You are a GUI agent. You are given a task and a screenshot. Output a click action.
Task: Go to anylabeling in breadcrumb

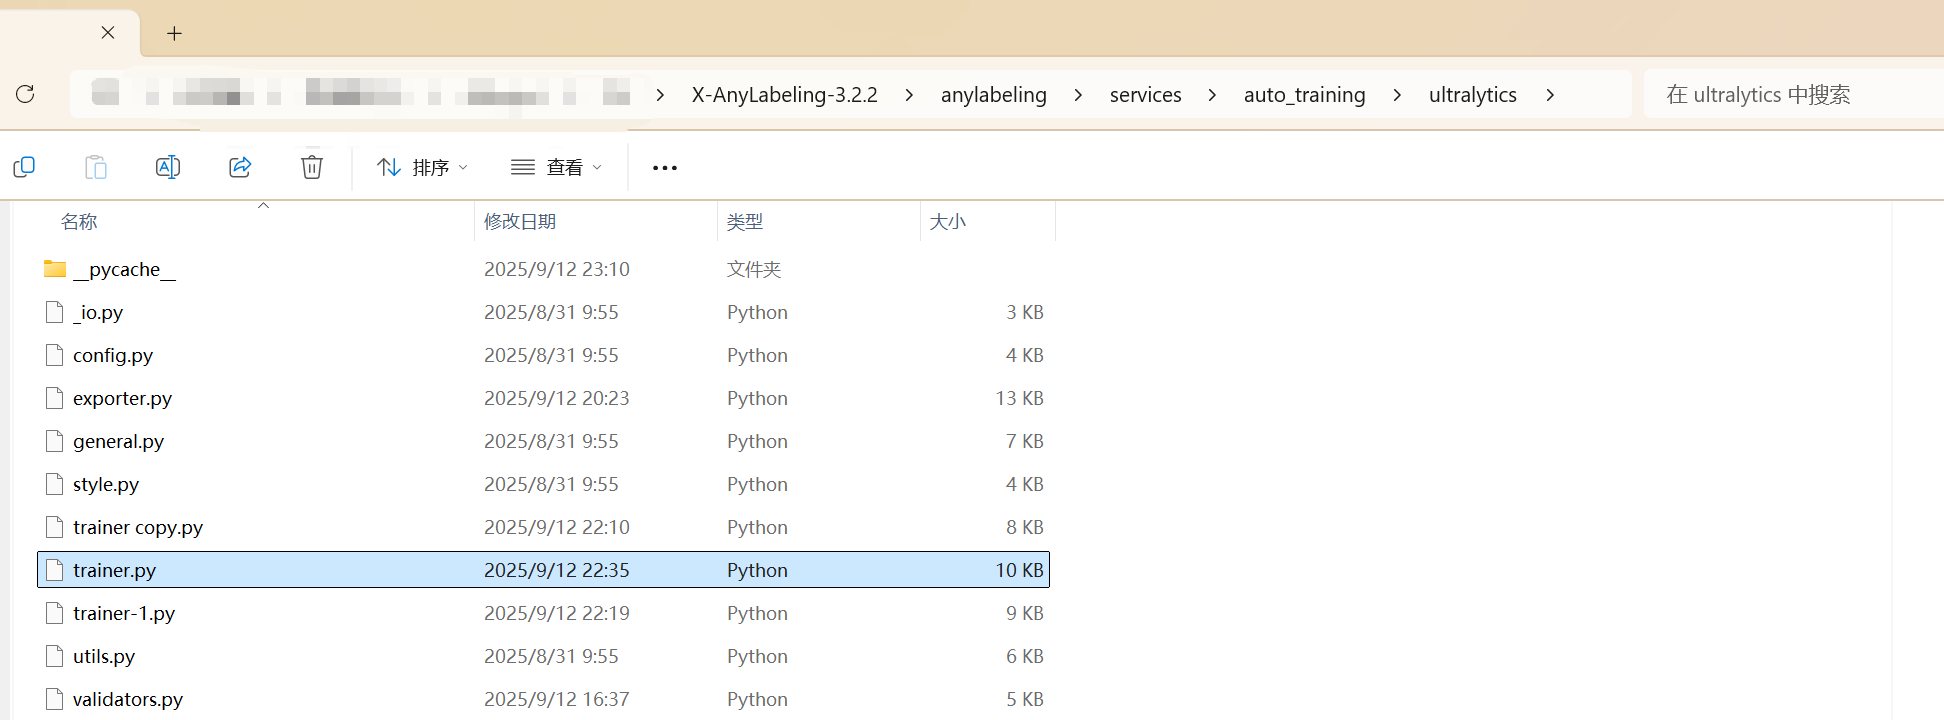(994, 94)
